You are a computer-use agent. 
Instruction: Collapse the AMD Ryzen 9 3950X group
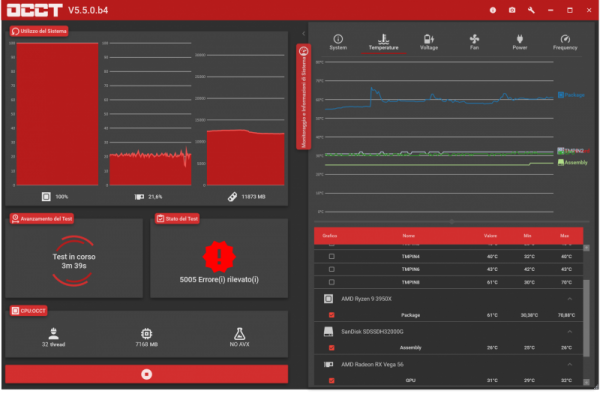coord(569,299)
